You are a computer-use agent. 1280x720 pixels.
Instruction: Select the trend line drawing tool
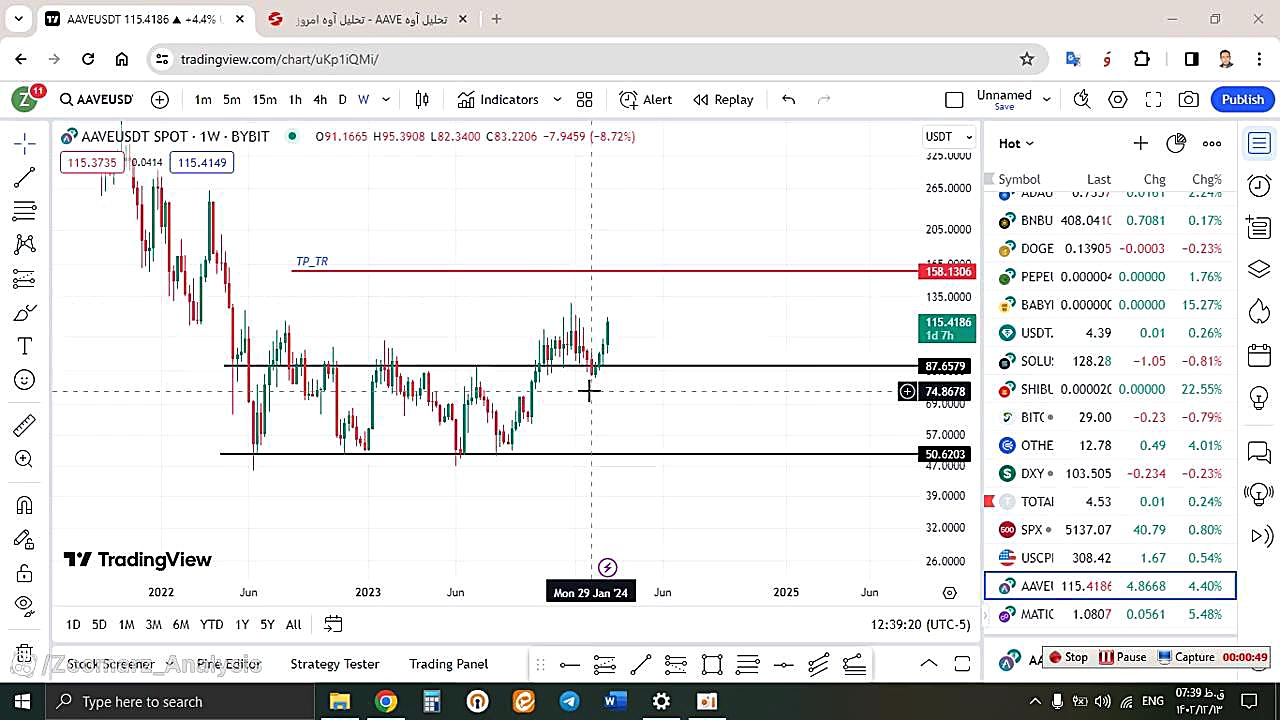25,177
